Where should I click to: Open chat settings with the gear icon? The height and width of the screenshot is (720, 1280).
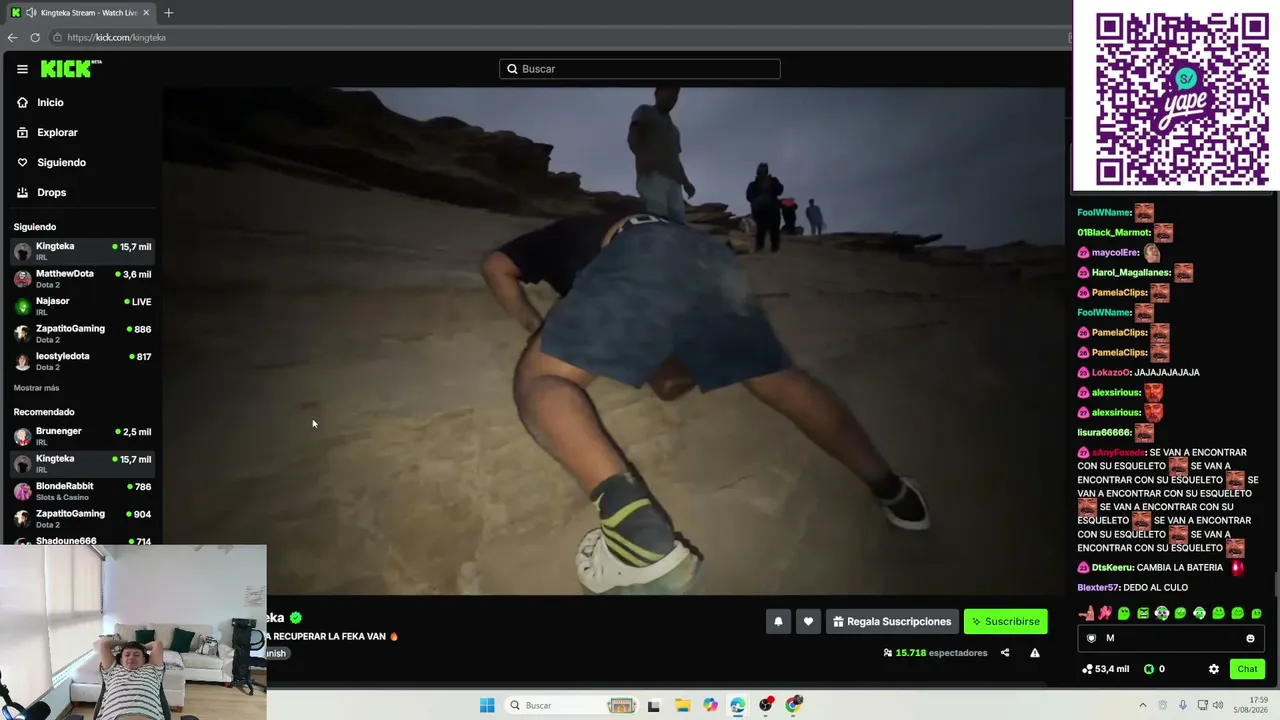click(x=1214, y=669)
